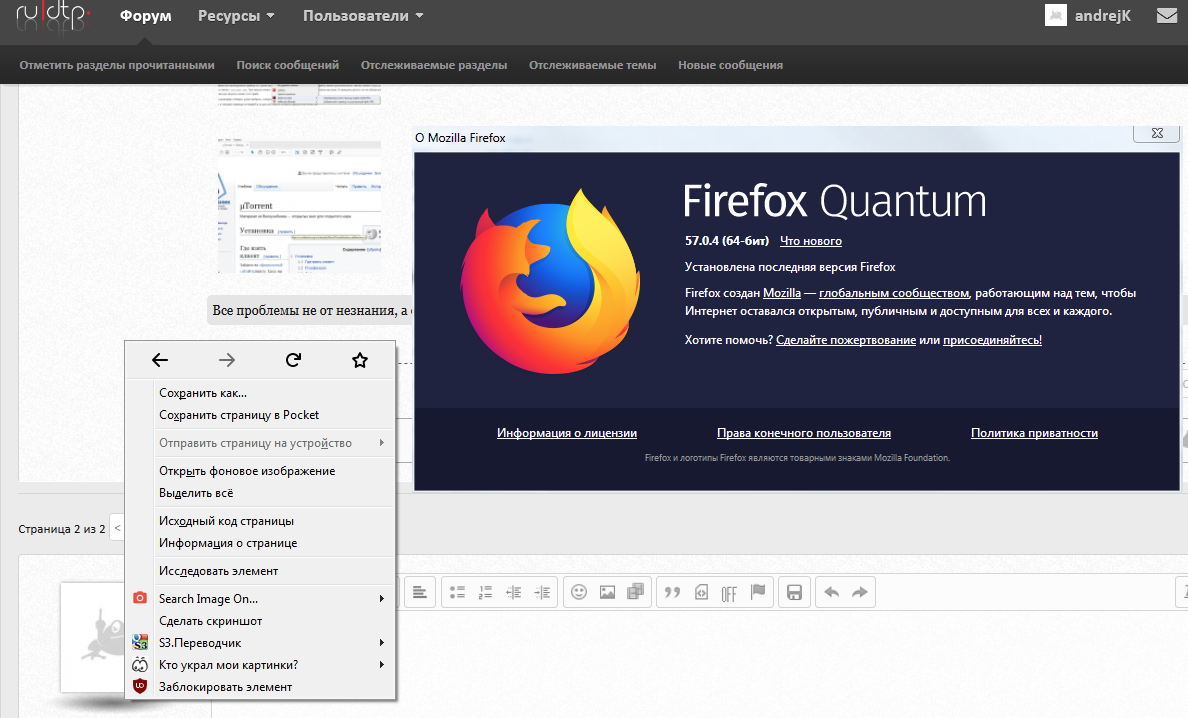1188x718 pixels.
Task: Click the indent icon in editor toolbar
Action: 542,592
